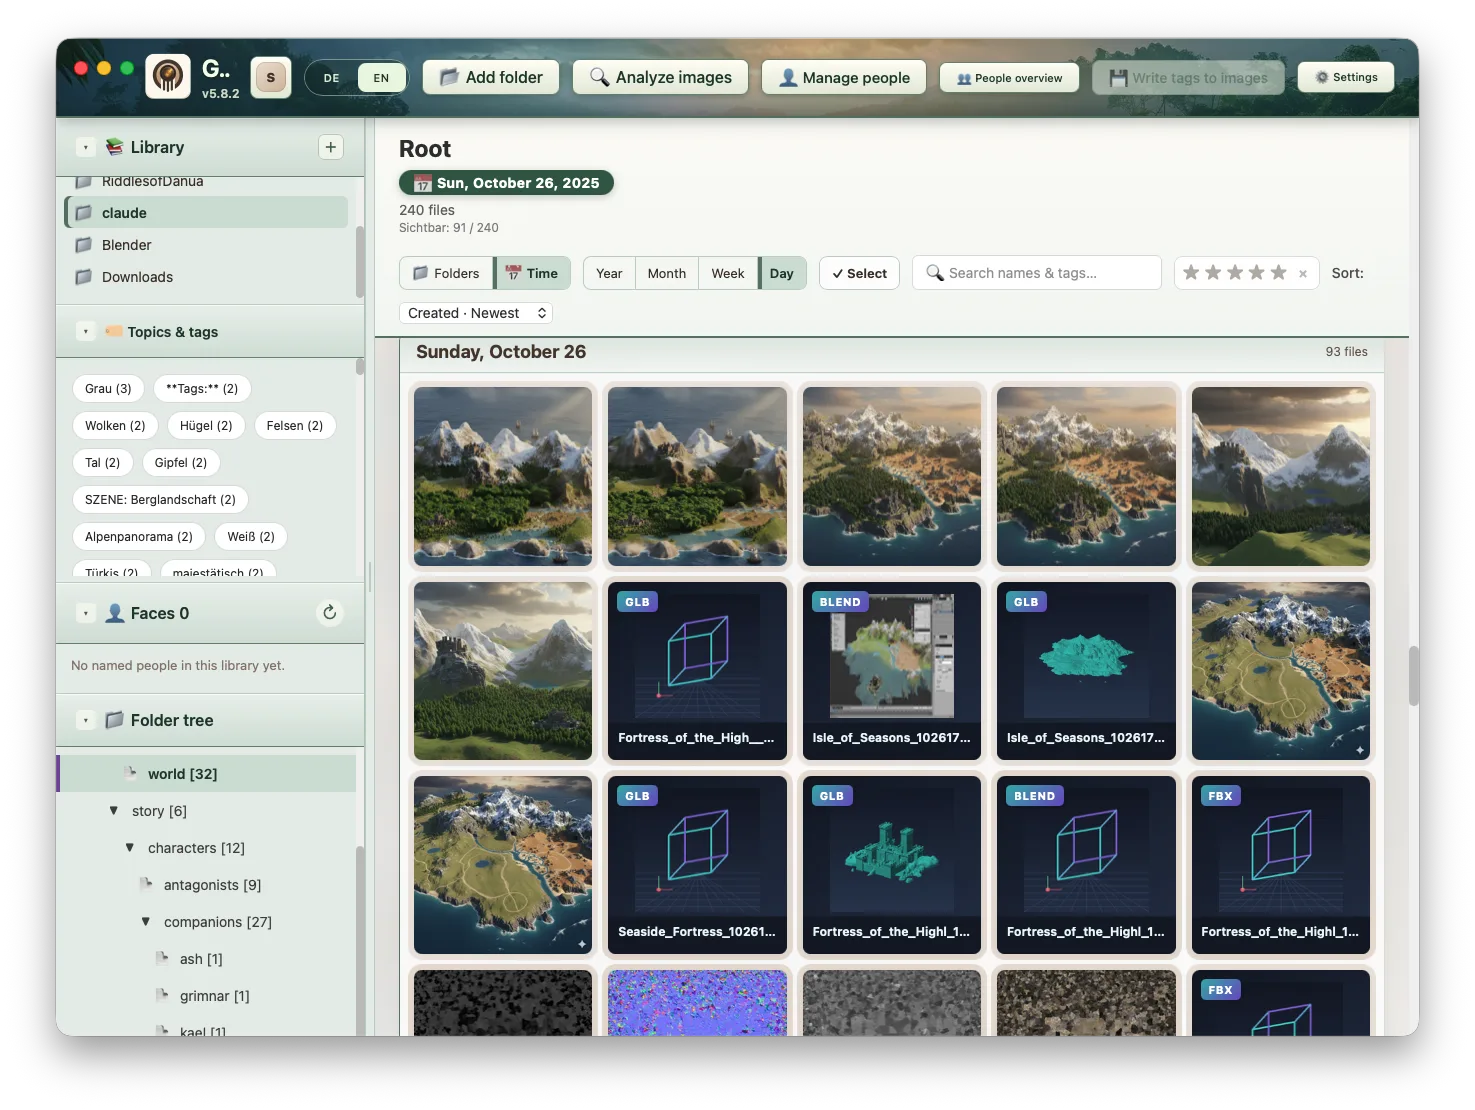This screenshot has height=1110, width=1475.
Task: Toggle the SZENE: Berglandschaft (2) tag
Action: coord(160,500)
